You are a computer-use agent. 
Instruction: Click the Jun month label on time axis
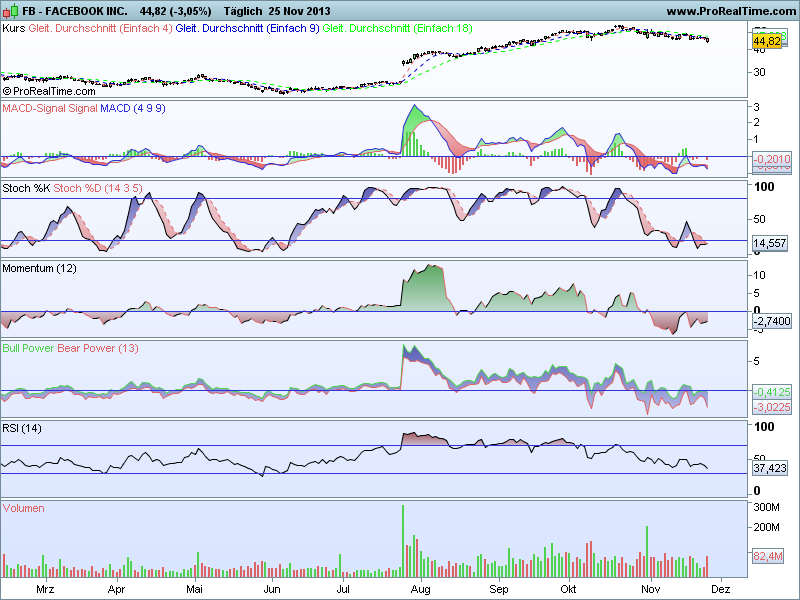[x=272, y=589]
